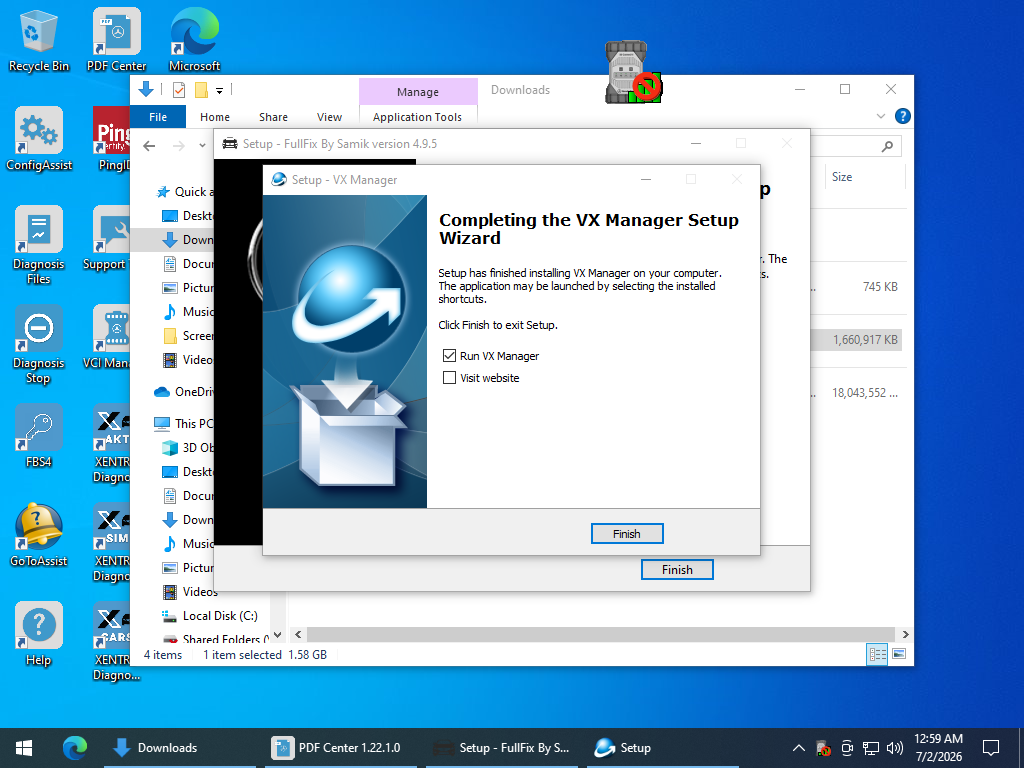Select the 1,660,917 KB file row

(856, 340)
